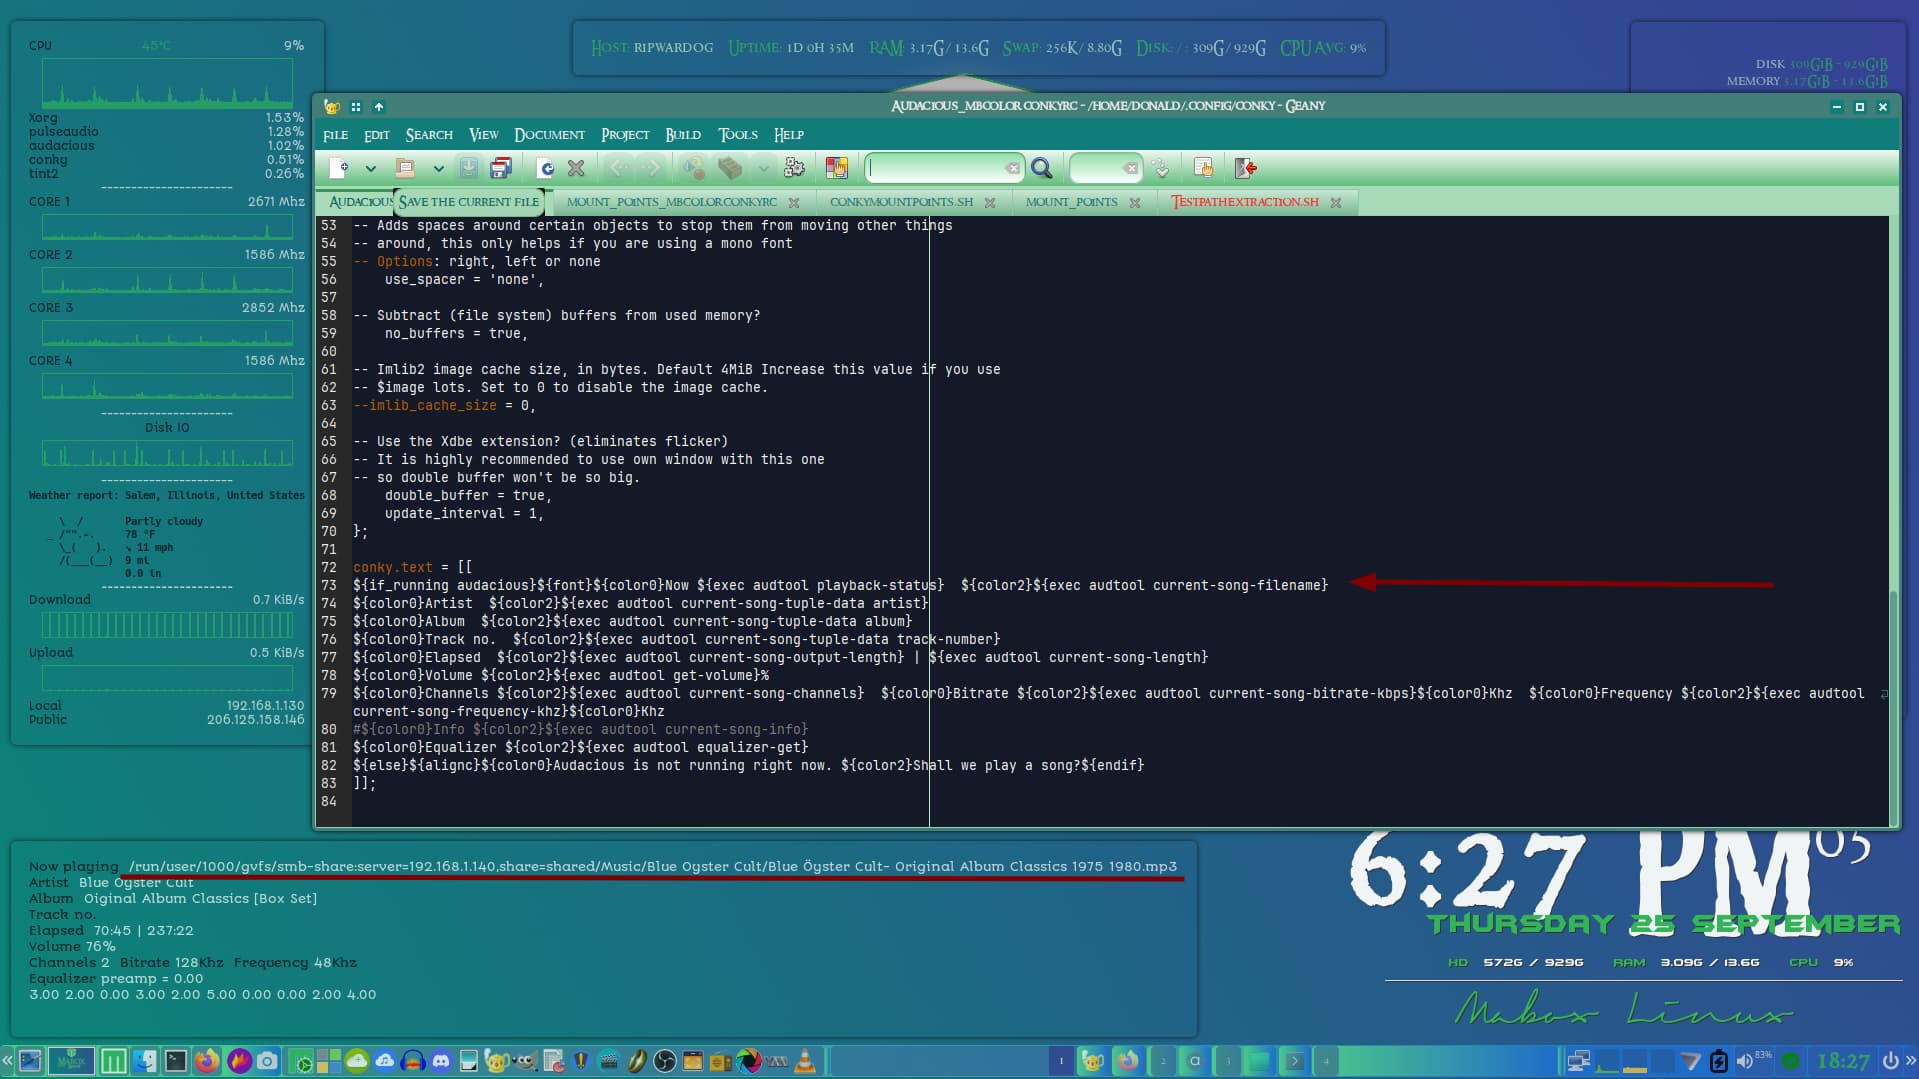Switch to workspace 4 in the pager

point(1326,1061)
